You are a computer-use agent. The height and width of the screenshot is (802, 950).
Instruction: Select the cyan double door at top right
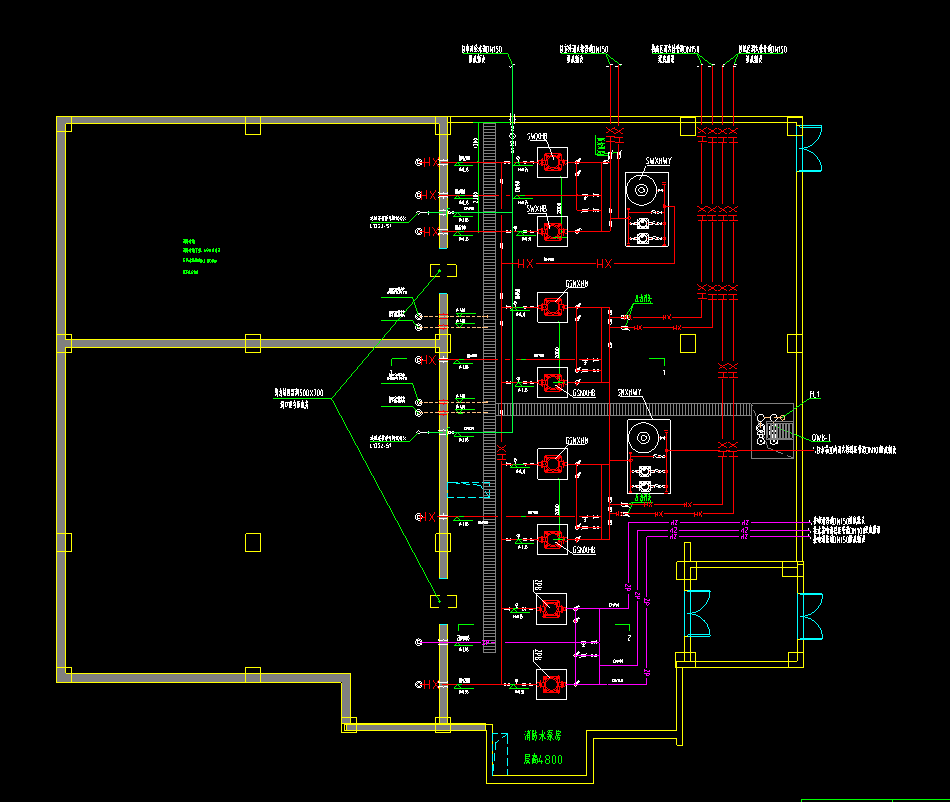click(x=808, y=149)
